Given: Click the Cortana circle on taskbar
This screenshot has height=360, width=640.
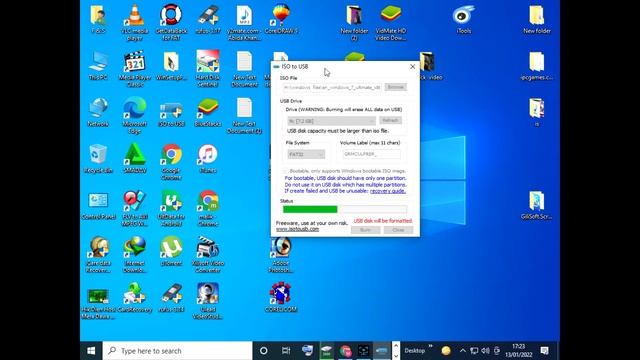Looking at the screenshot, I should tap(264, 351).
